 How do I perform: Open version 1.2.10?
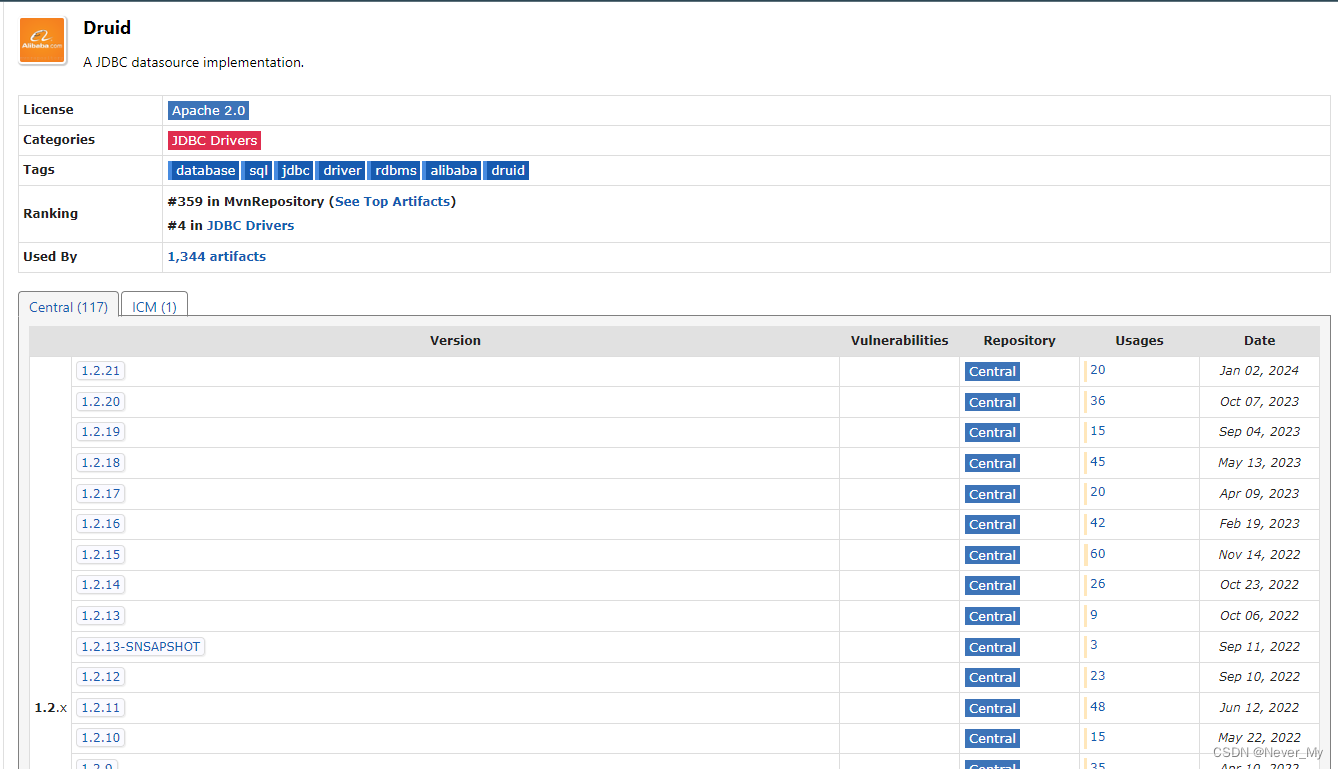coord(100,737)
